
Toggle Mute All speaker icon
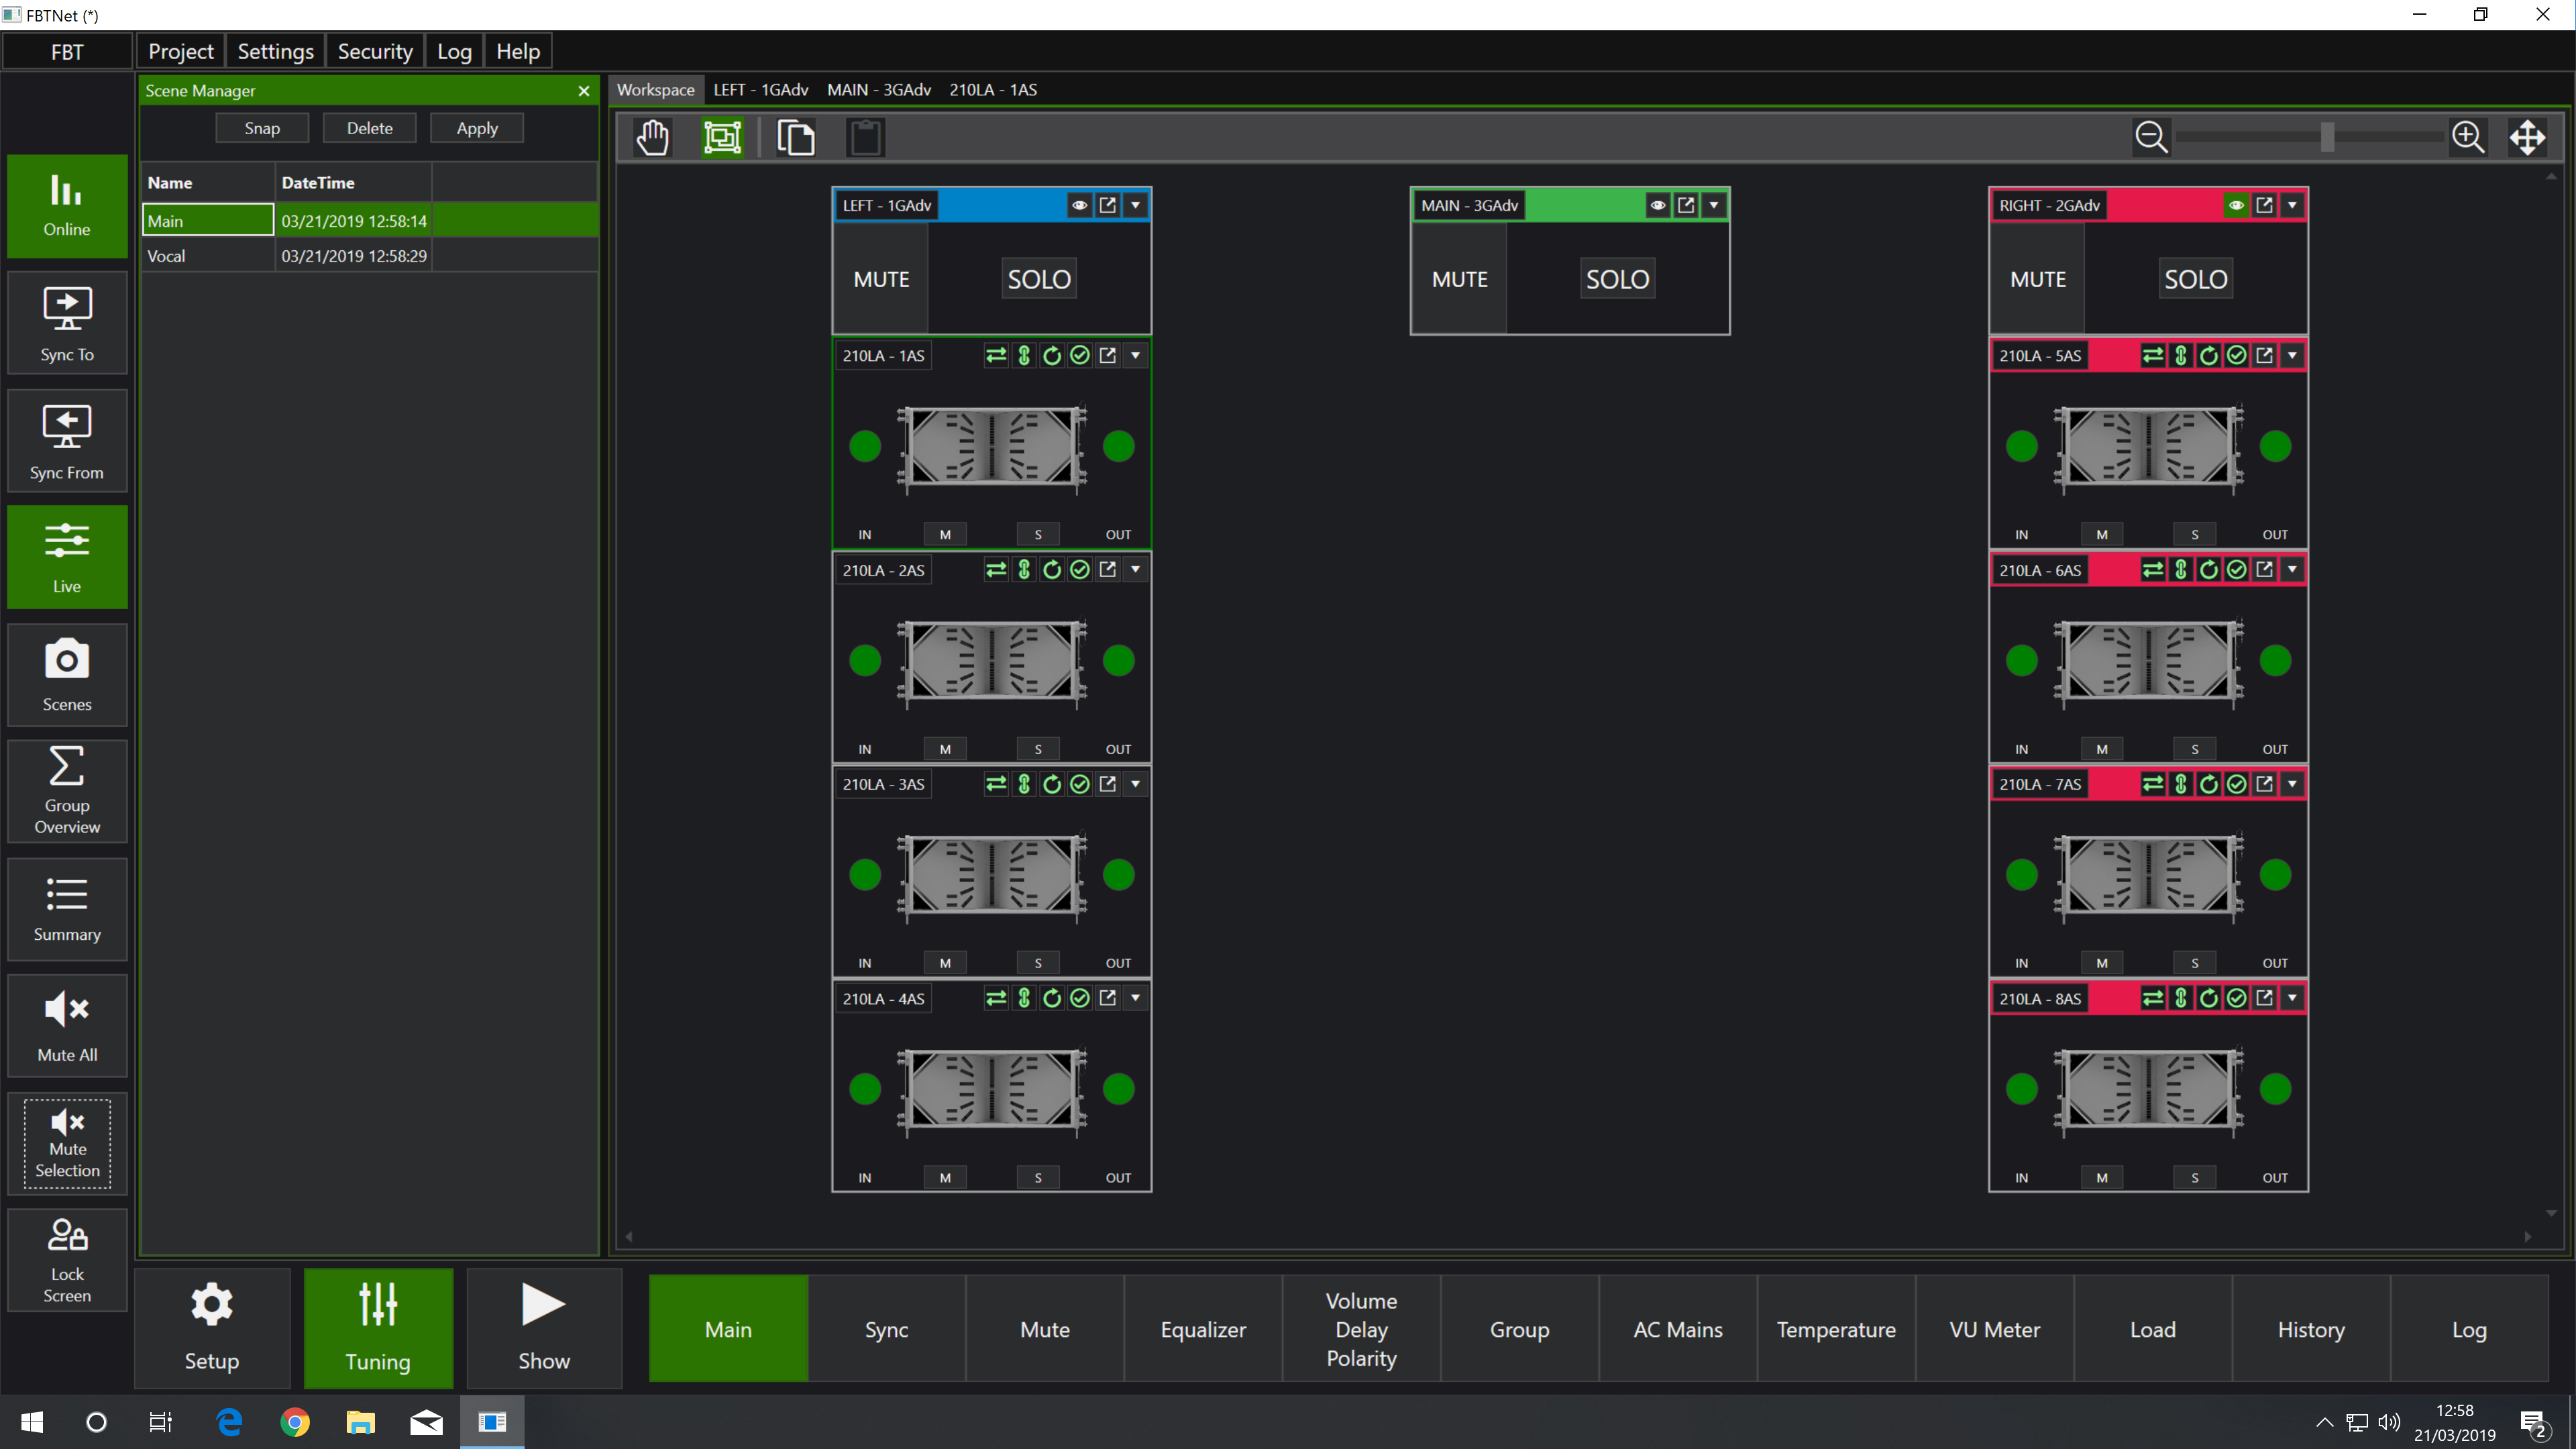point(66,1008)
